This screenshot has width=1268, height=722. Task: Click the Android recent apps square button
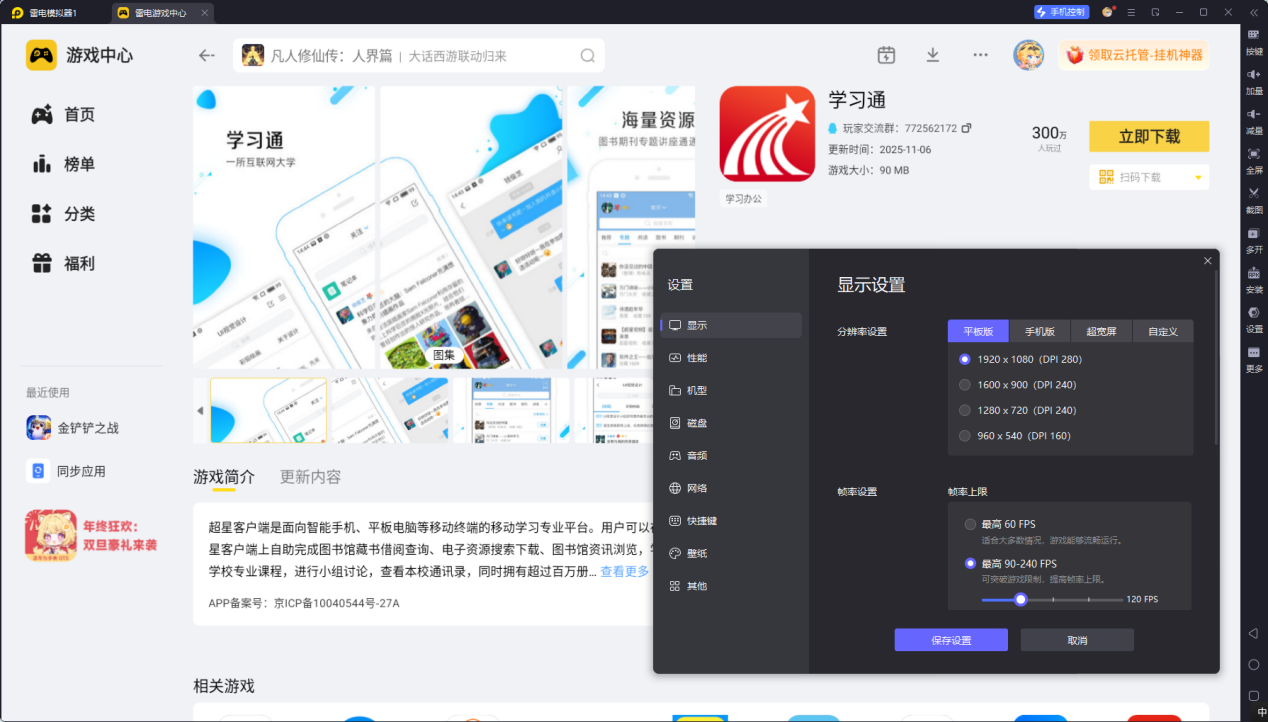point(1253,695)
